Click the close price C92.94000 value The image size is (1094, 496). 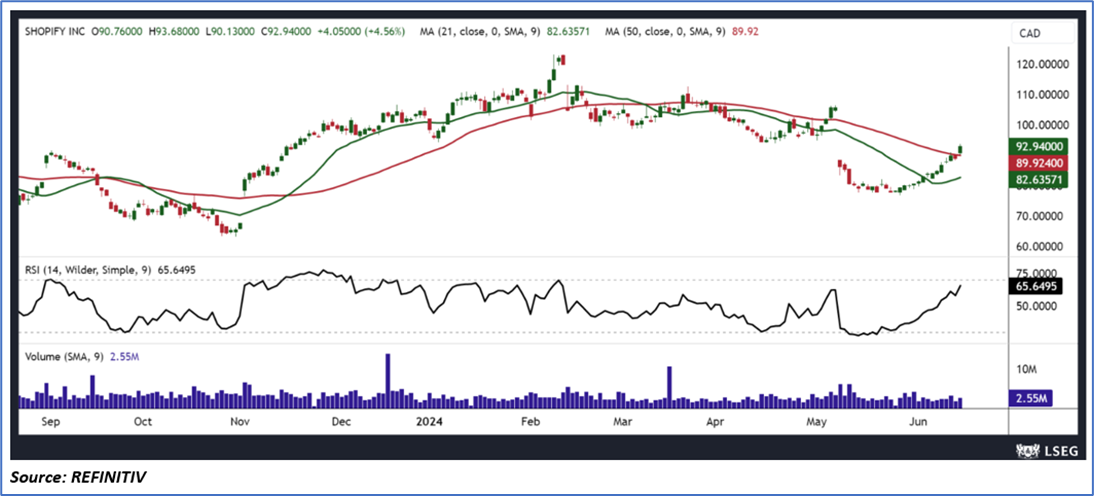(288, 32)
